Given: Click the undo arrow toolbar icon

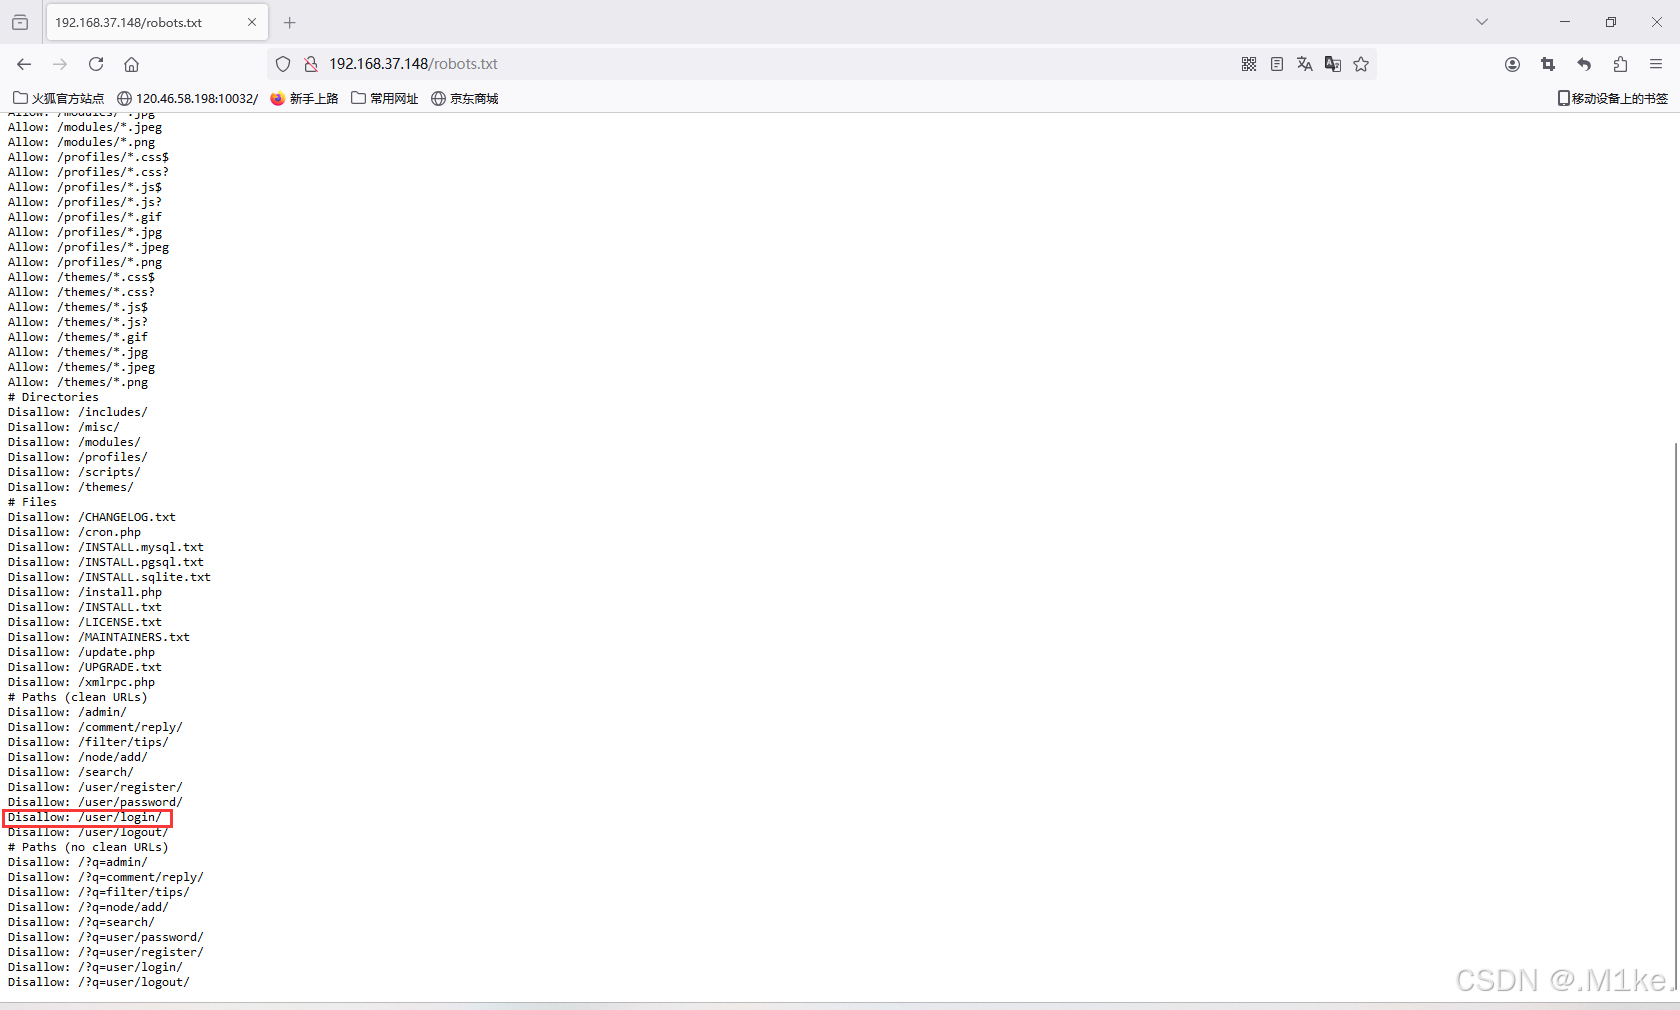Looking at the screenshot, I should coord(1584,64).
